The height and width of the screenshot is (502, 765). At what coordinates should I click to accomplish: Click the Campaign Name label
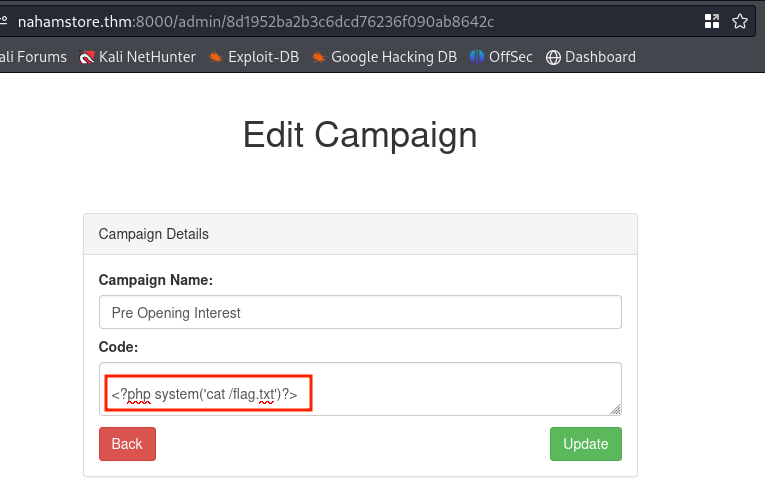point(156,280)
